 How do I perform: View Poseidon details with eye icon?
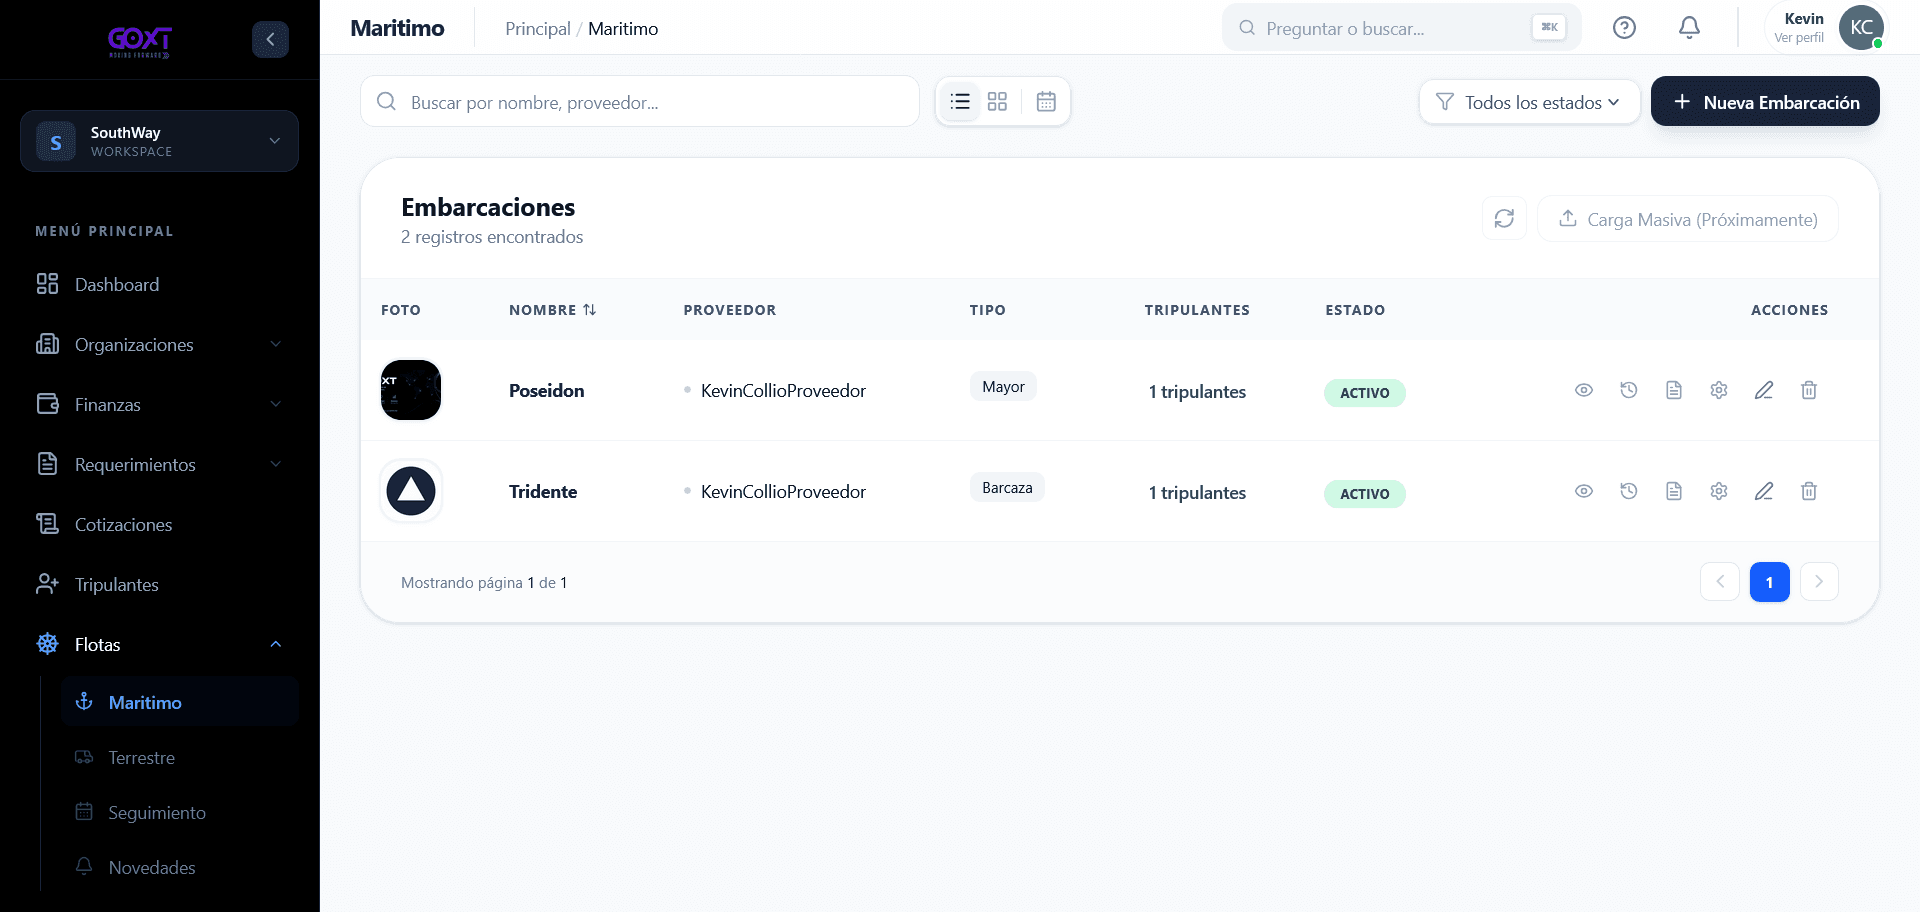point(1584,390)
